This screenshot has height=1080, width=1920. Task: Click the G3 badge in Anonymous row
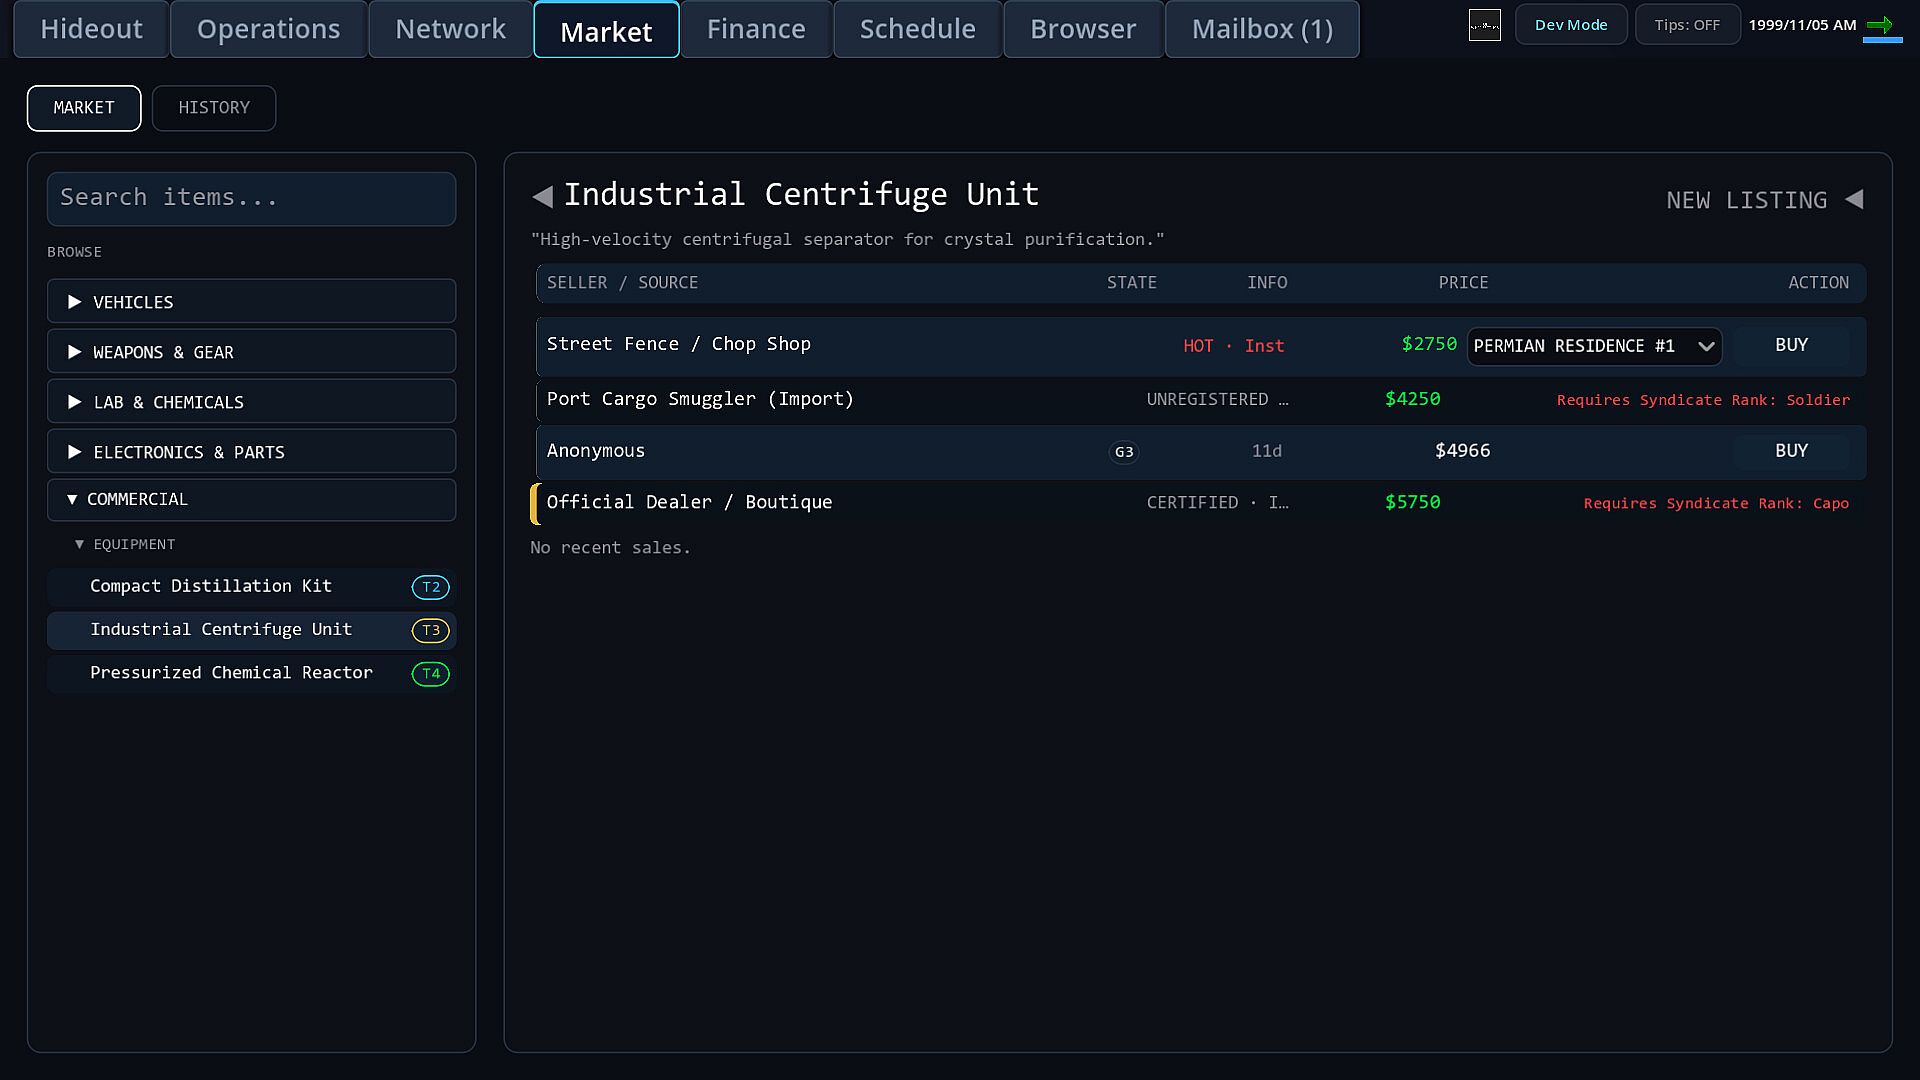1124,452
